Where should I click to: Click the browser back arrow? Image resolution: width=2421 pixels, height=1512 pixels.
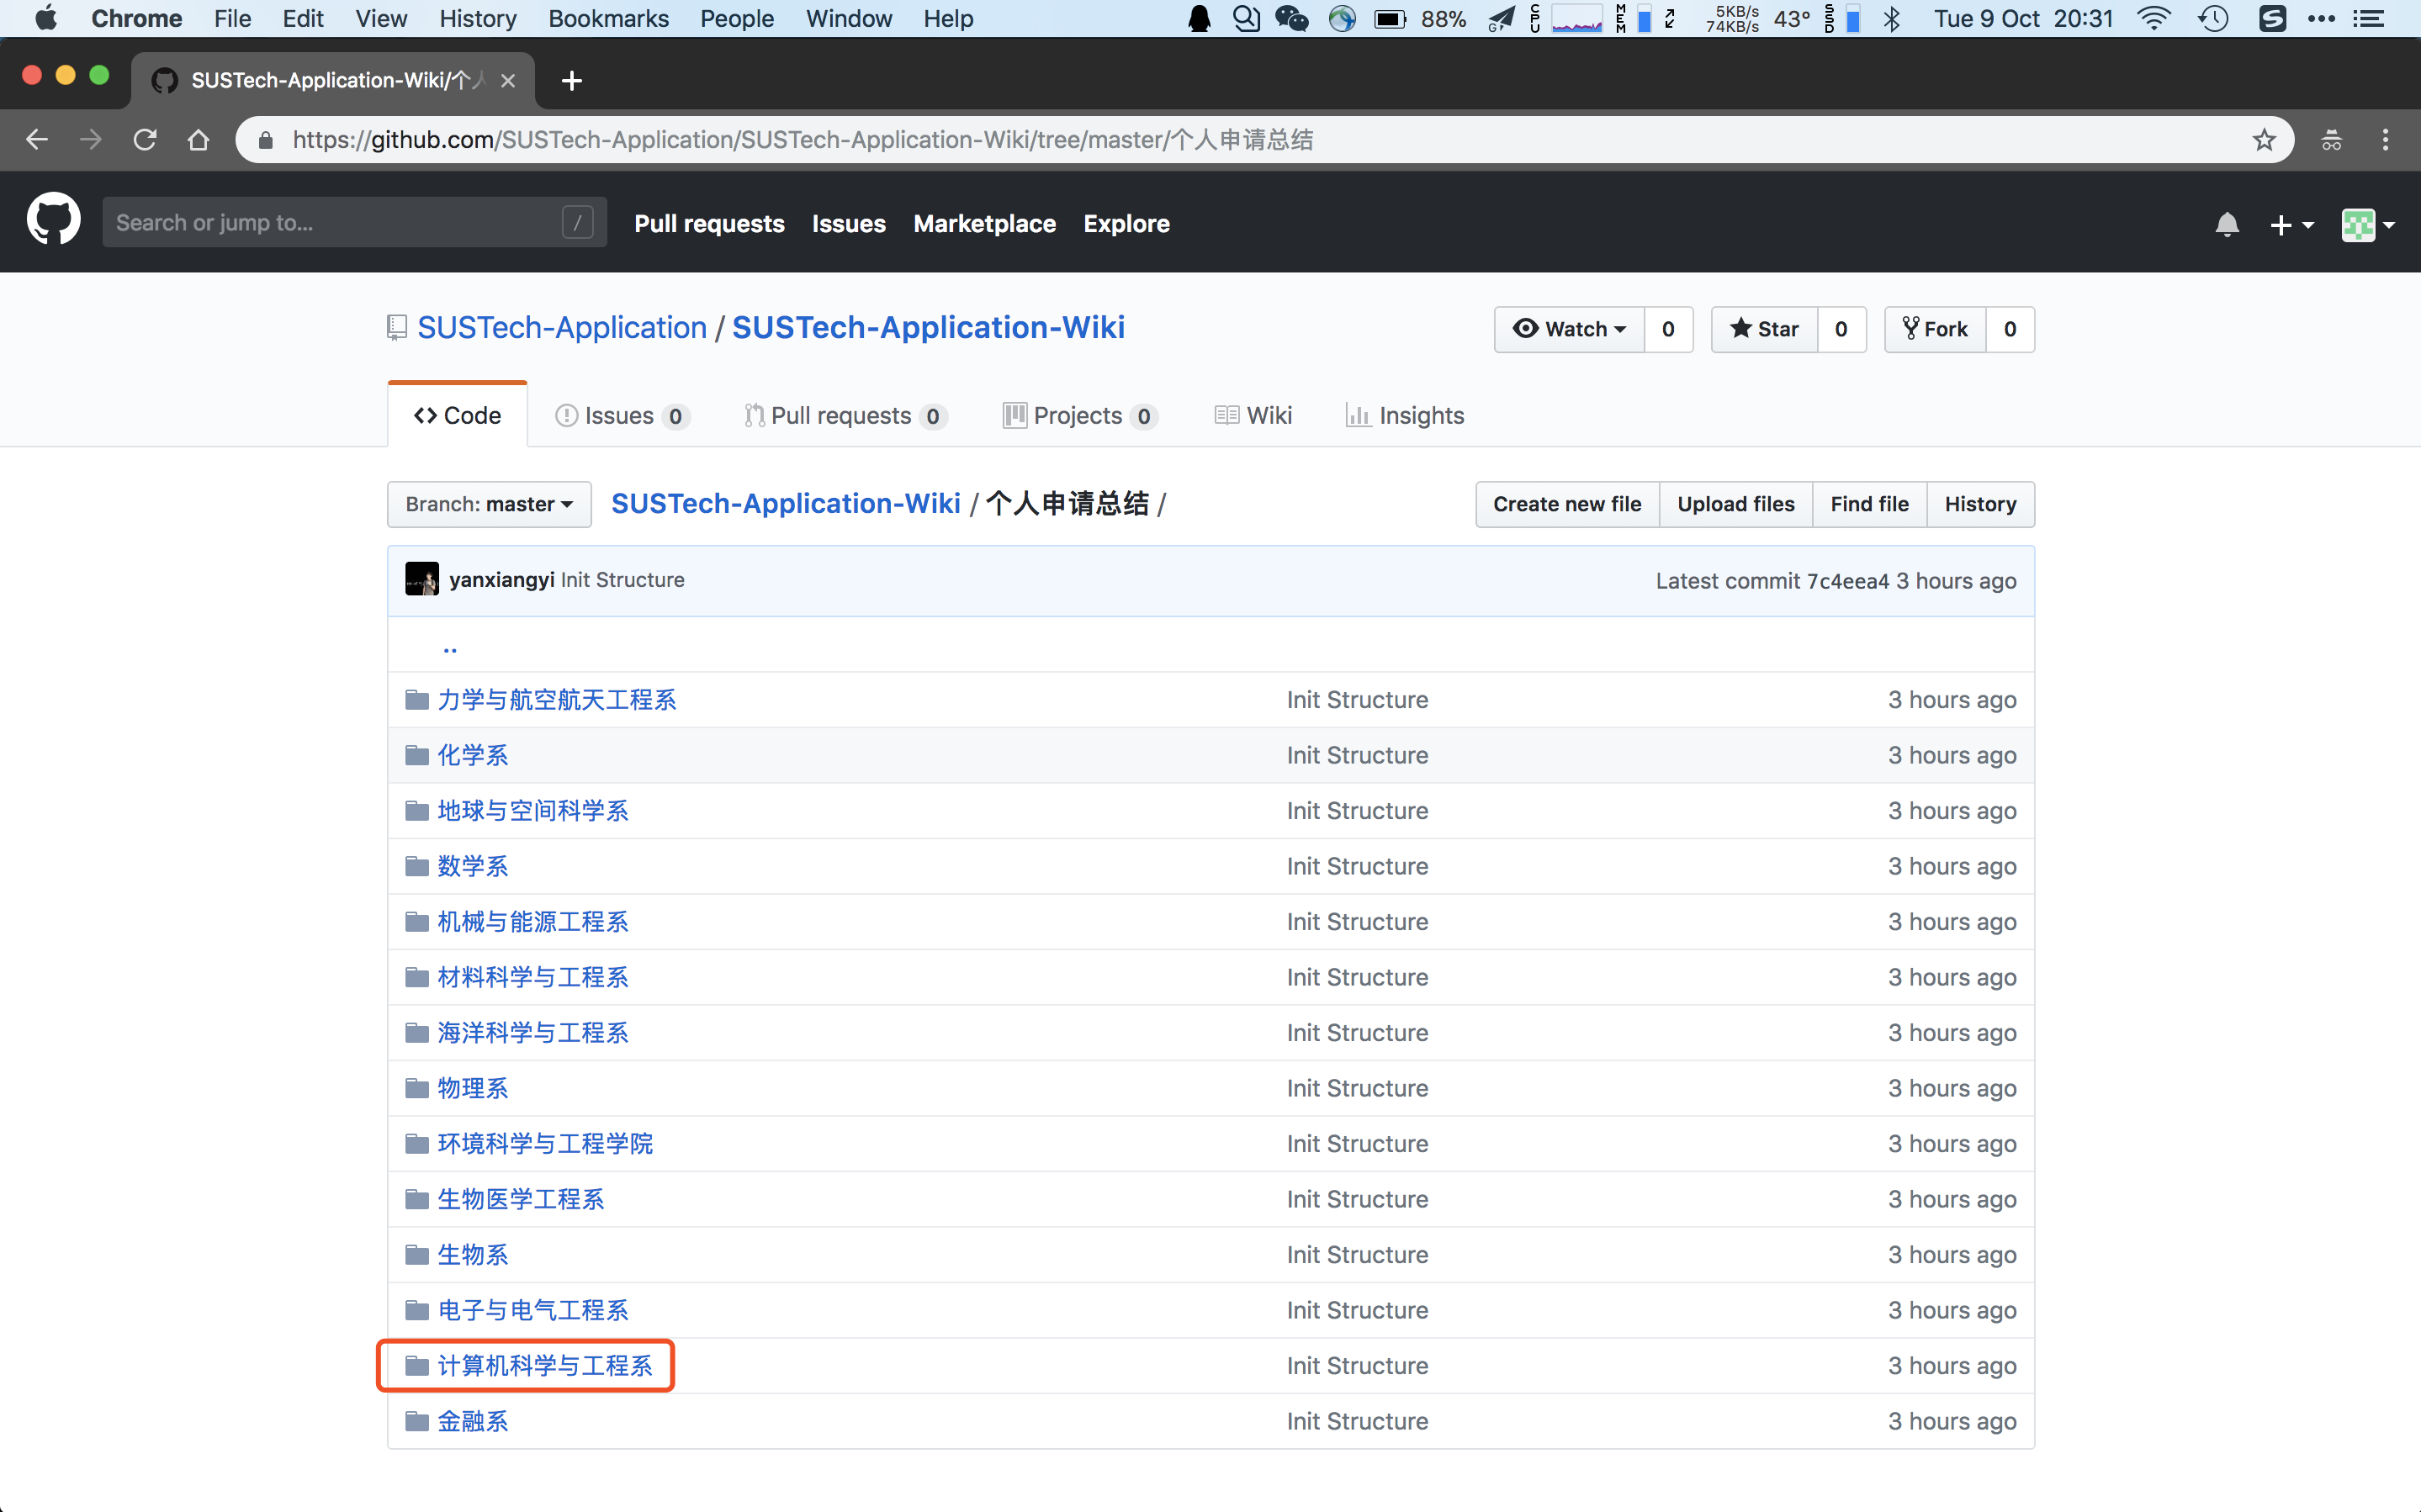coord(37,140)
